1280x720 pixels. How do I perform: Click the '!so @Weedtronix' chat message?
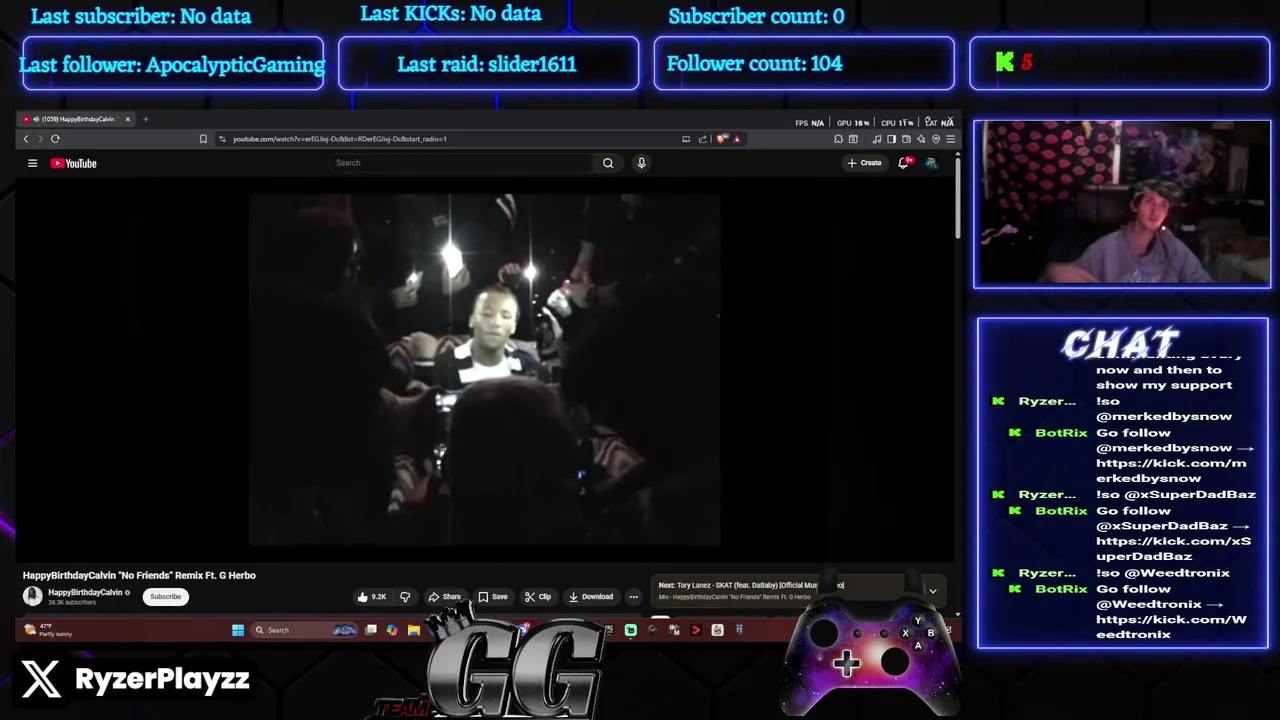(x=1163, y=573)
